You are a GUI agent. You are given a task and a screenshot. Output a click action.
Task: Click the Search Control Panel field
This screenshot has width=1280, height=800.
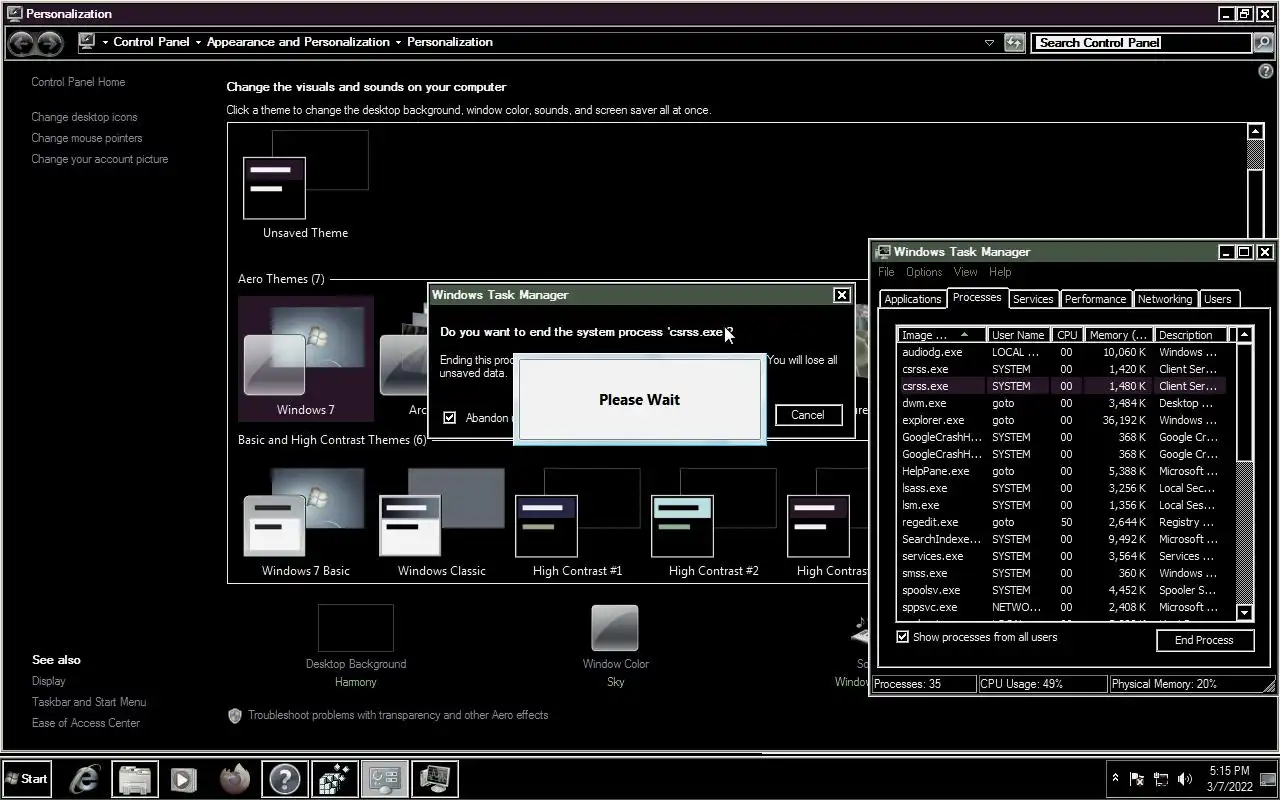(1142, 42)
